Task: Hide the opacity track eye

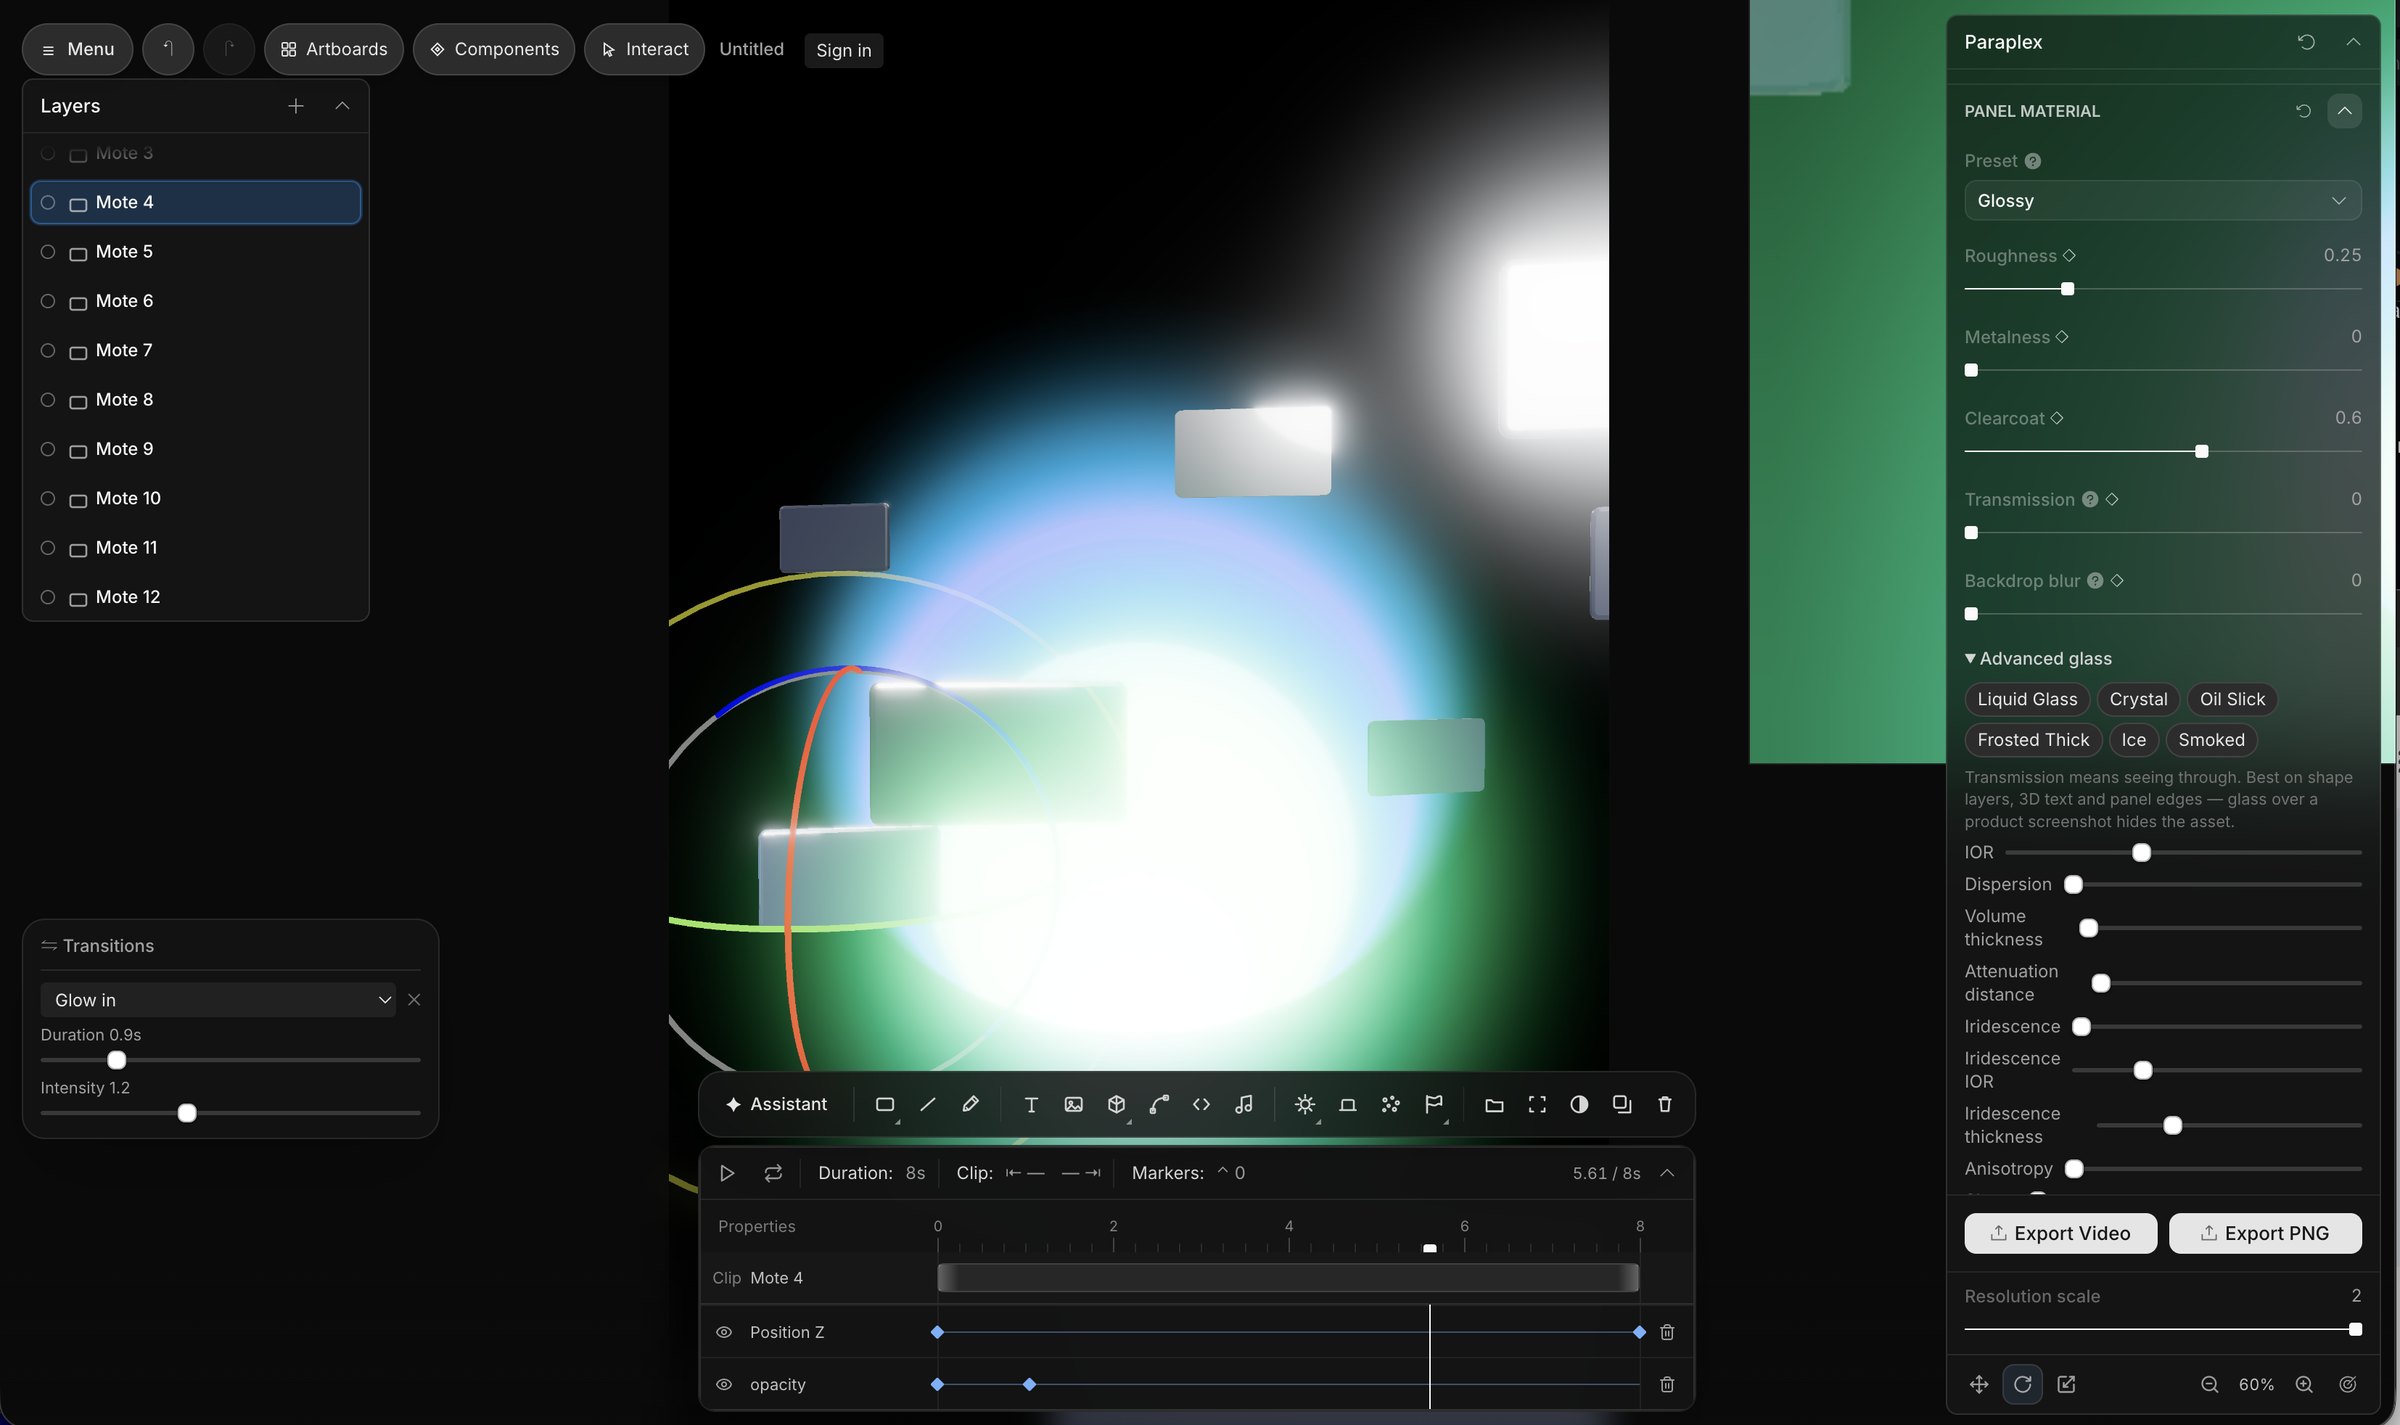Action: pyautogui.click(x=724, y=1385)
